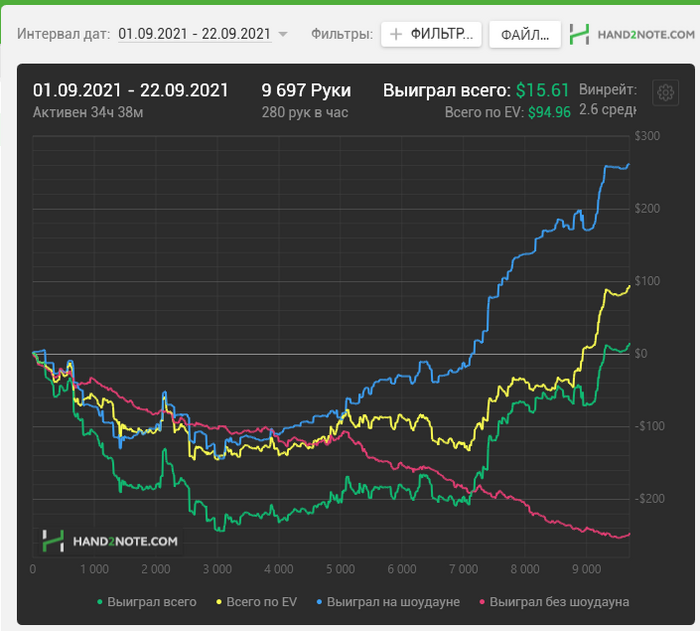Click the Hand2Note logo in the header
The width and height of the screenshot is (700, 631).
pyautogui.click(x=579, y=34)
